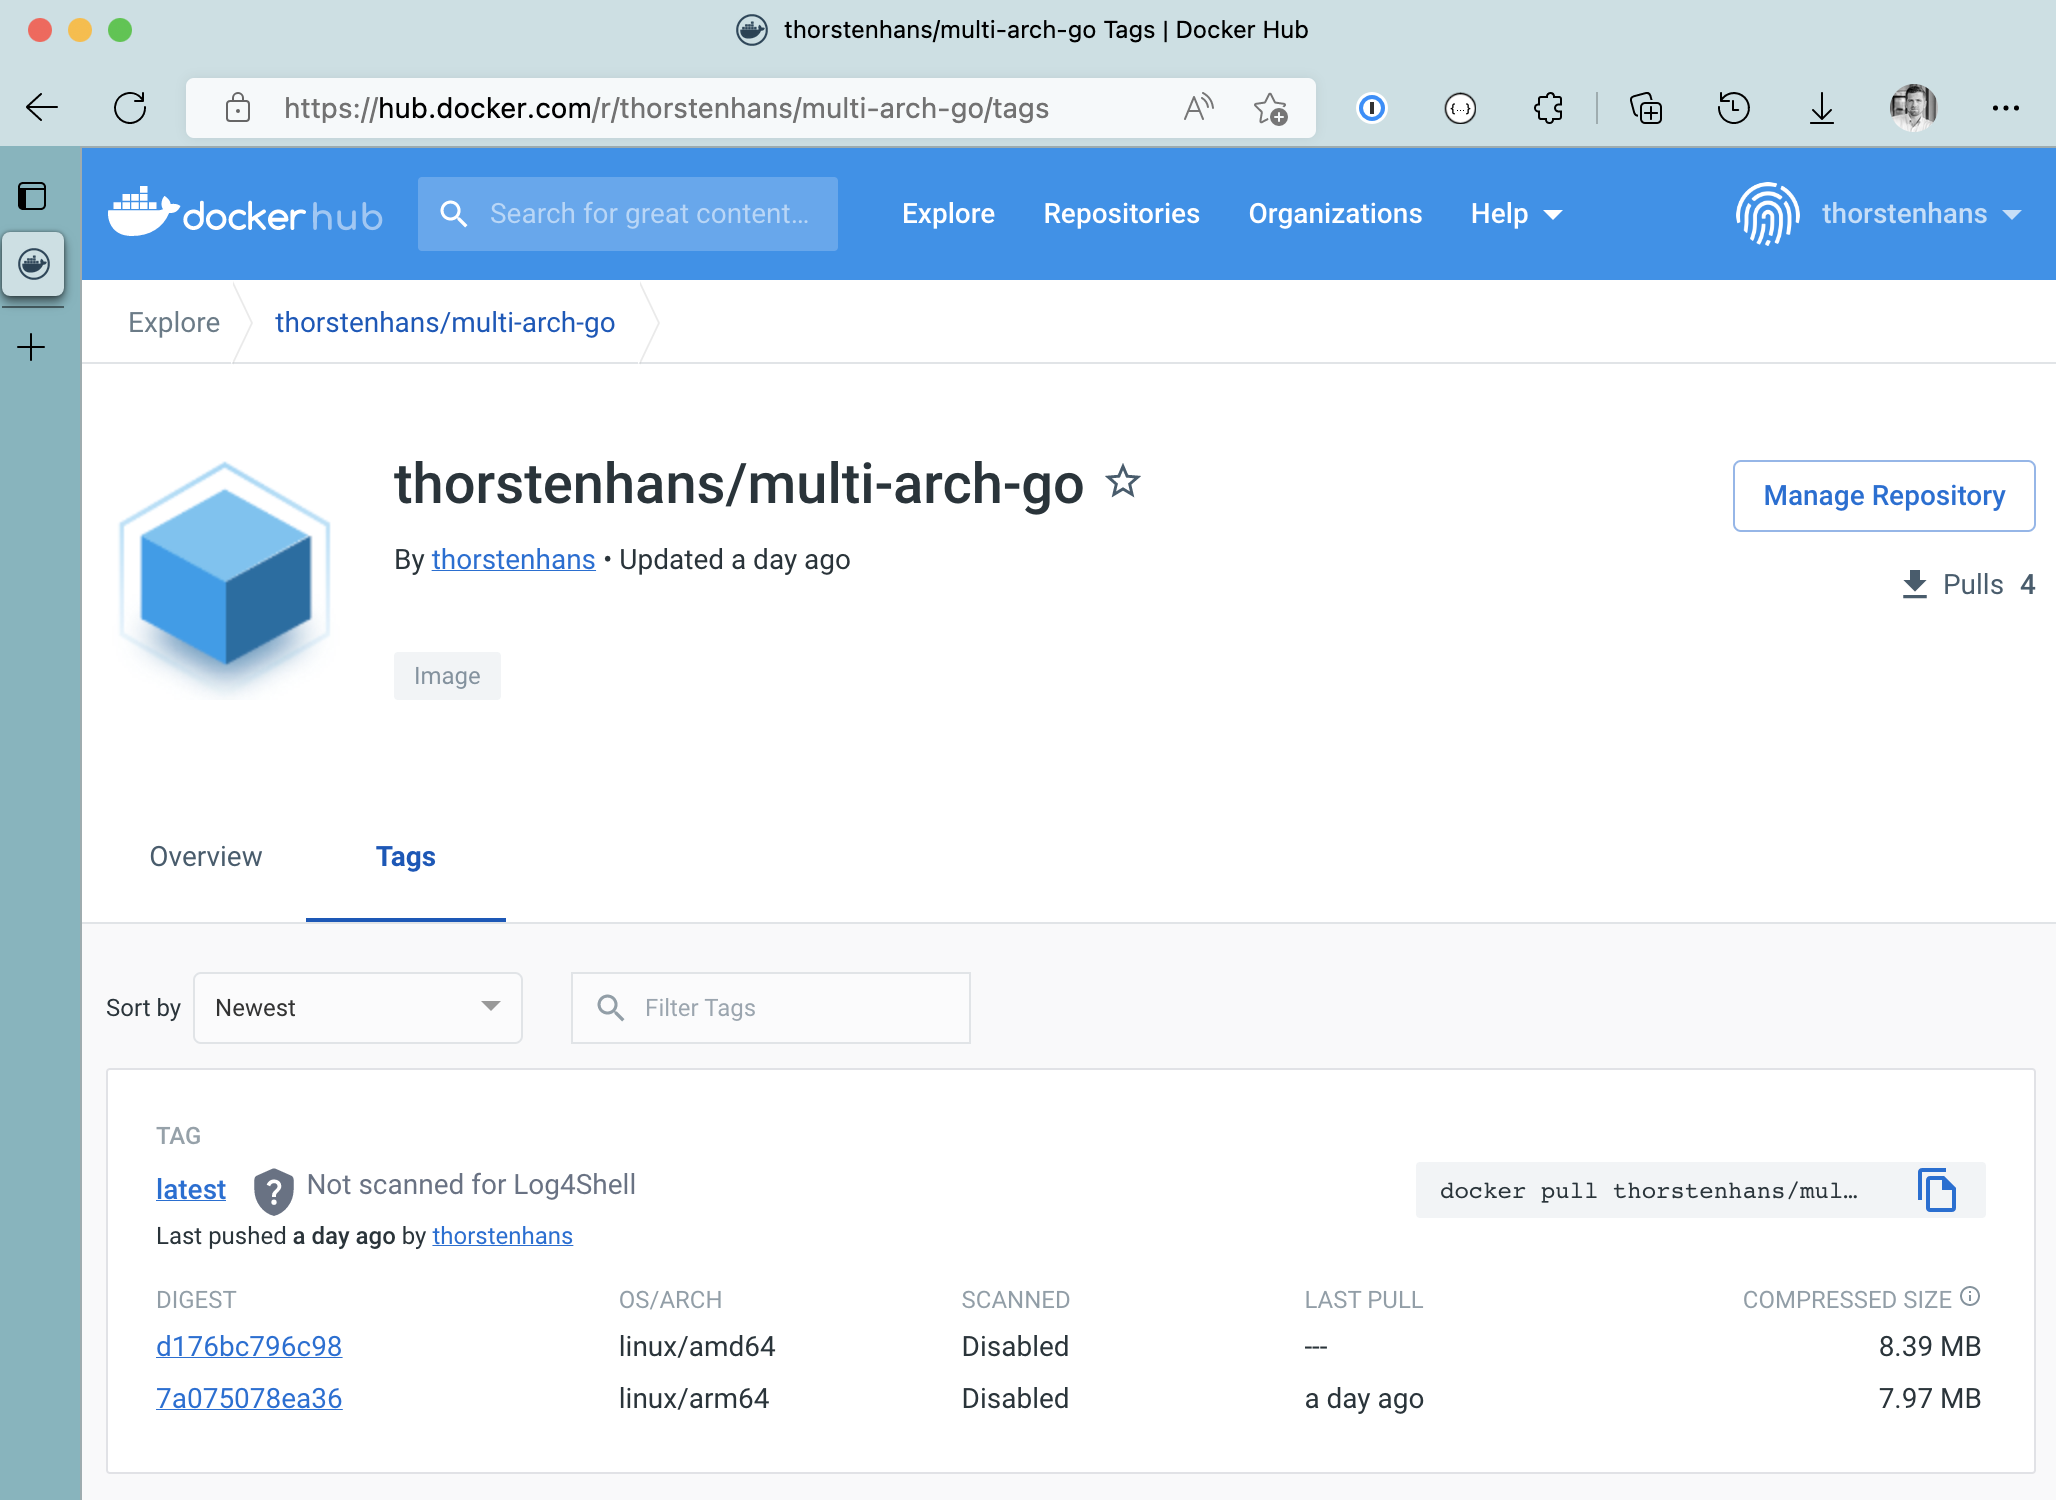Click the Read Aloud icon

tap(1198, 108)
